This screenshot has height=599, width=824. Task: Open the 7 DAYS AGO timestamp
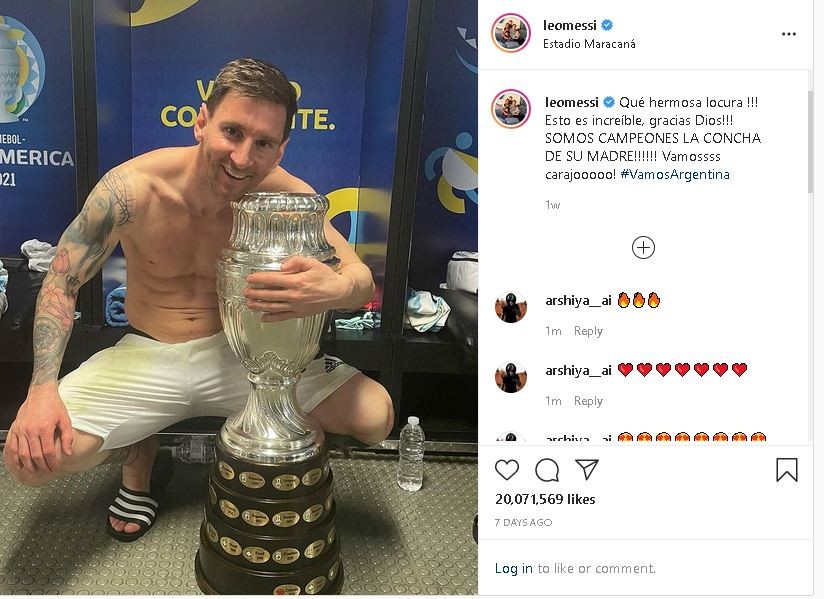[523, 522]
